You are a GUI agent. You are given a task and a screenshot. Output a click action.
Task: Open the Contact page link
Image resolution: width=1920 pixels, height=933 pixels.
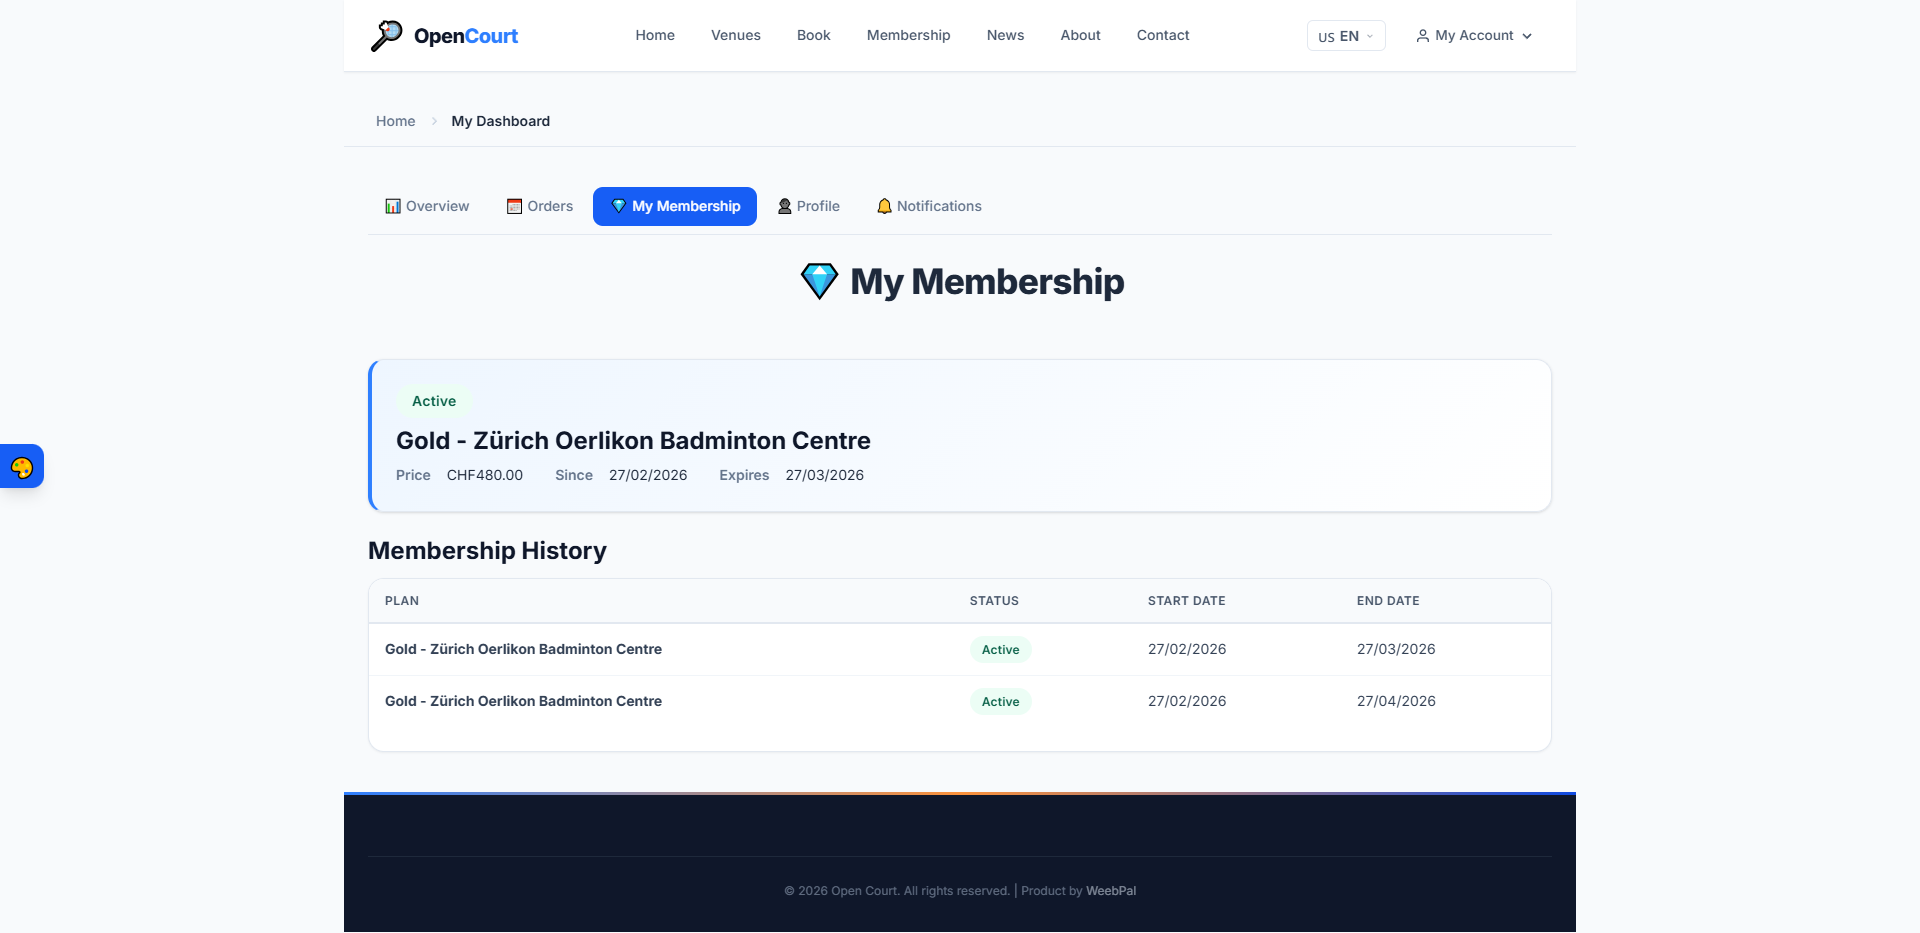pyautogui.click(x=1162, y=35)
